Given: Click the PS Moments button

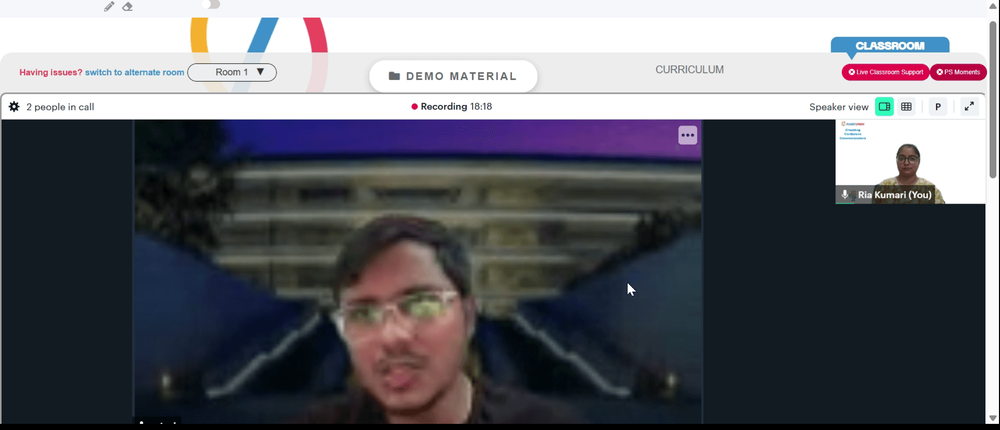Looking at the screenshot, I should point(958,72).
